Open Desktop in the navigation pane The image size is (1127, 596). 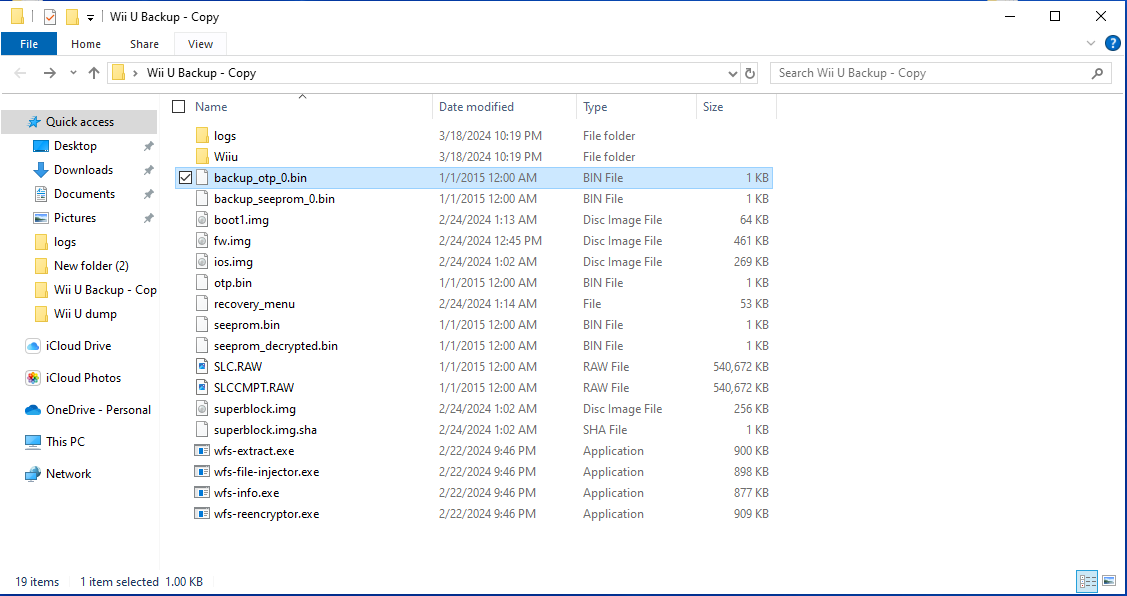(x=75, y=146)
